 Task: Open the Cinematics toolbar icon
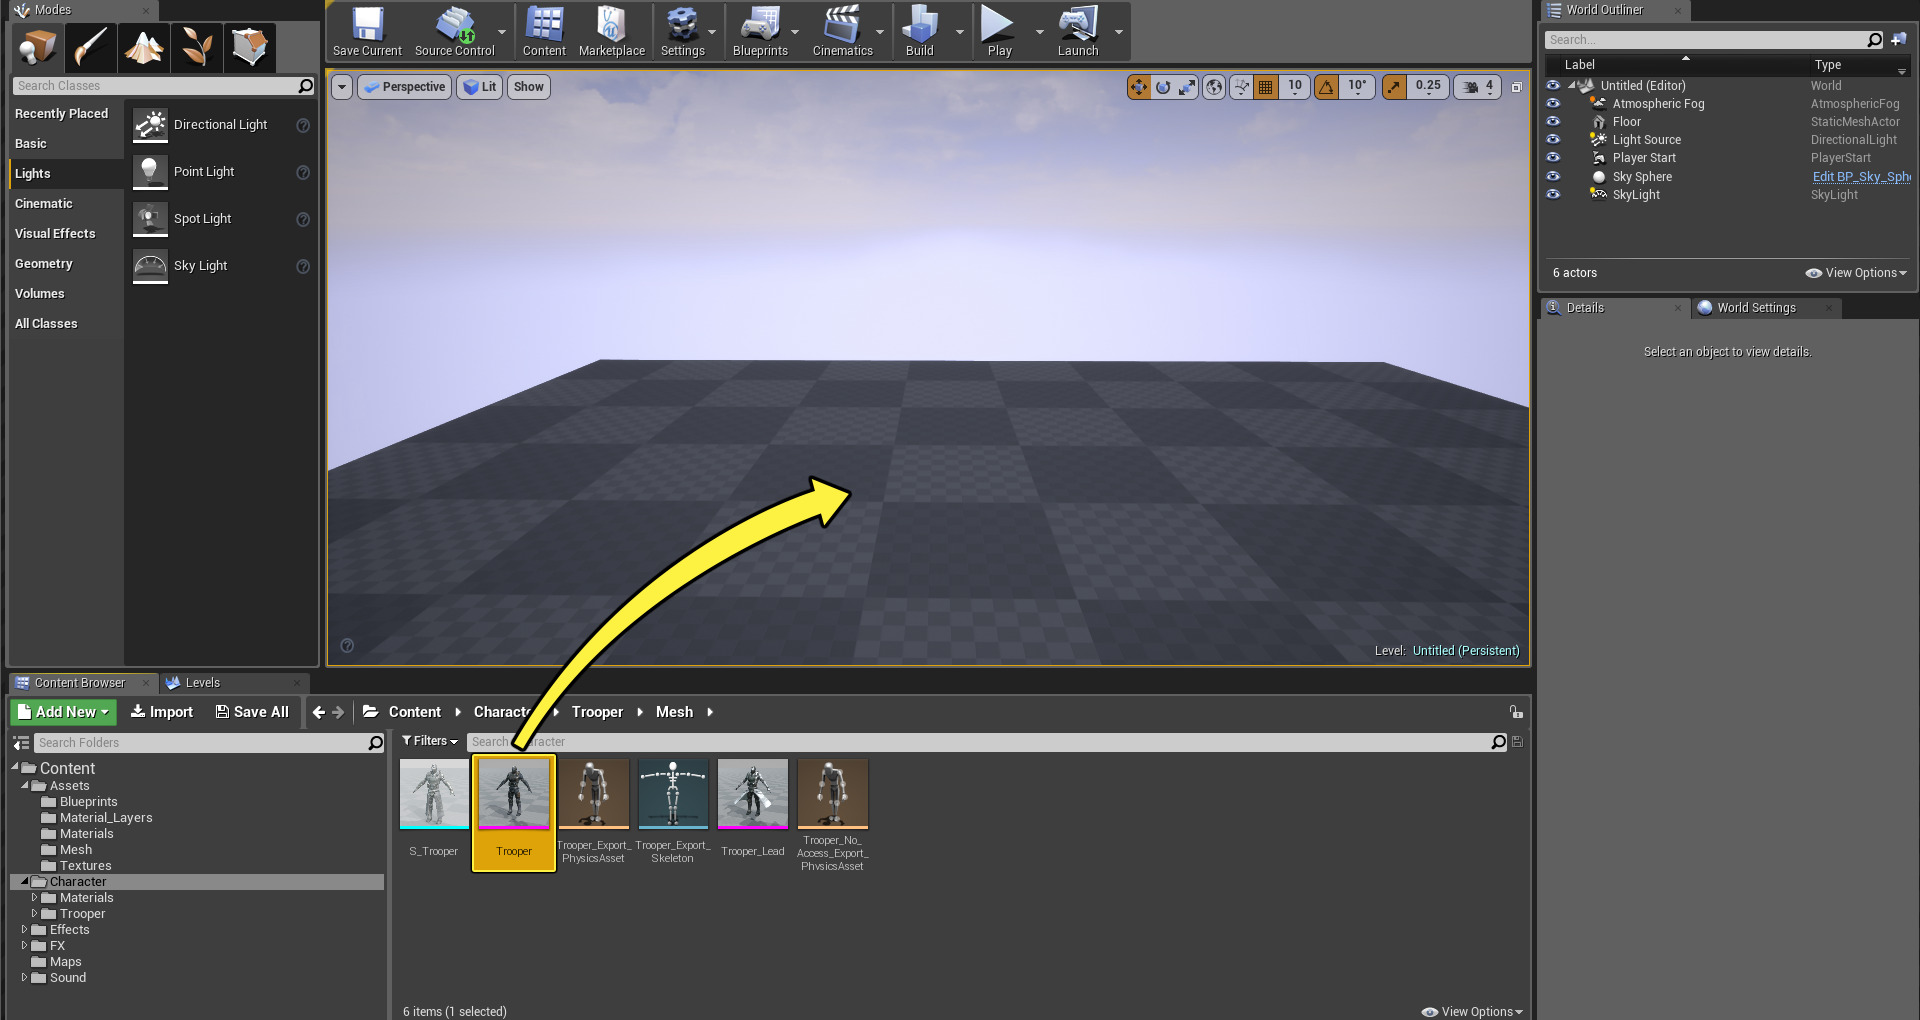point(842,32)
